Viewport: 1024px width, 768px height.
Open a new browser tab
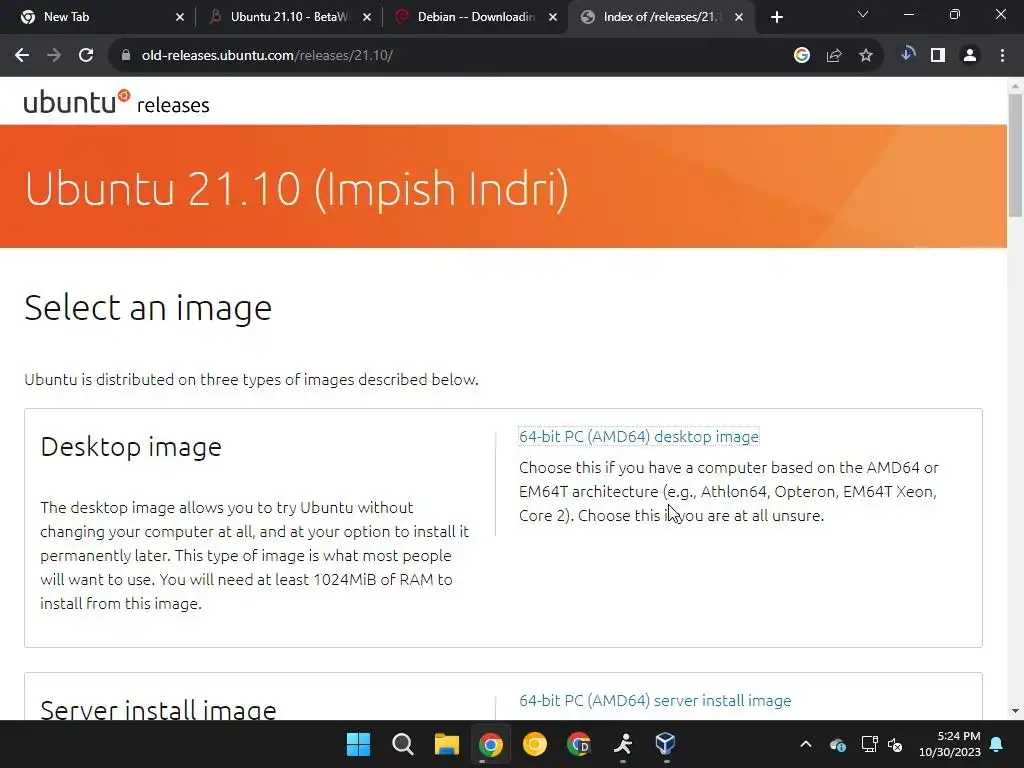(776, 17)
